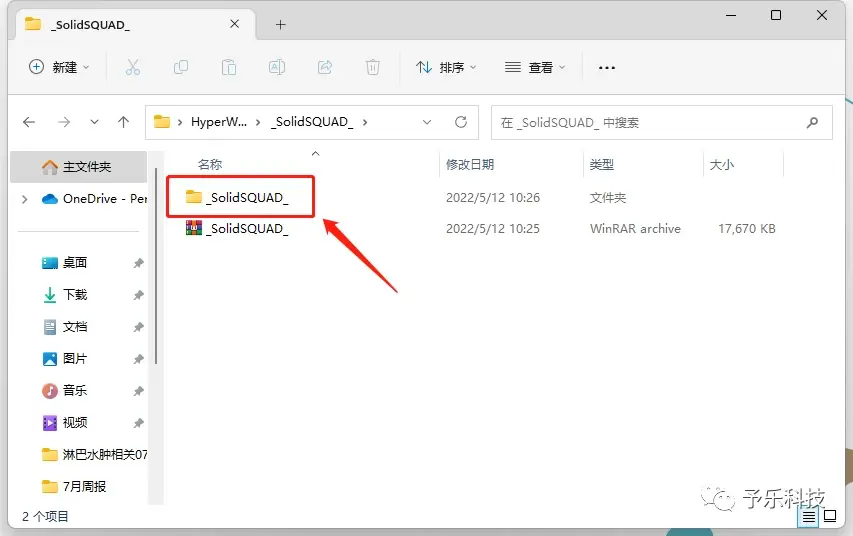Click the sidebar vertical scrollbar
The image size is (853, 536).
156,266
